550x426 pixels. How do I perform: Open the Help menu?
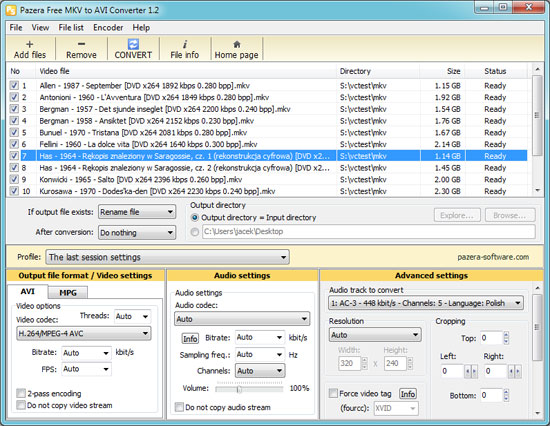[141, 27]
